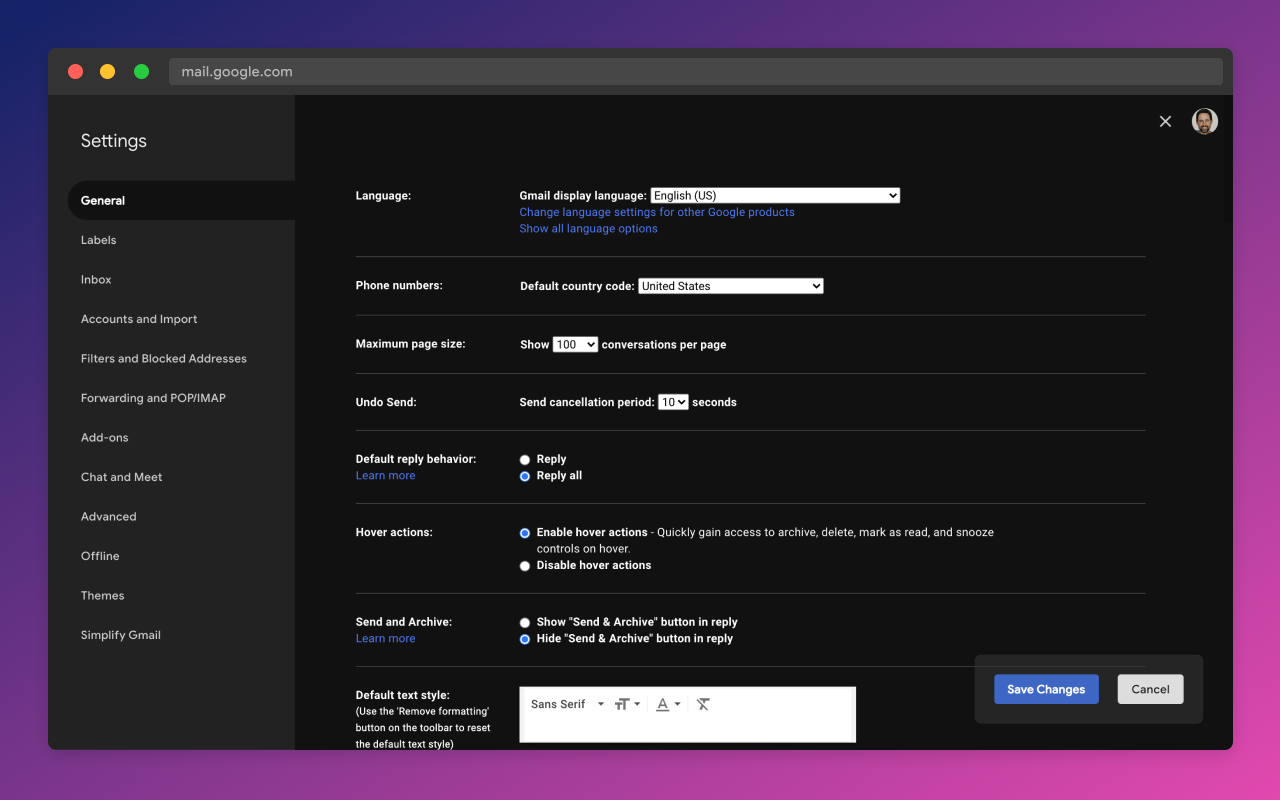Open the Sans Serif font dropdown
The width and height of the screenshot is (1280, 800).
coord(567,704)
